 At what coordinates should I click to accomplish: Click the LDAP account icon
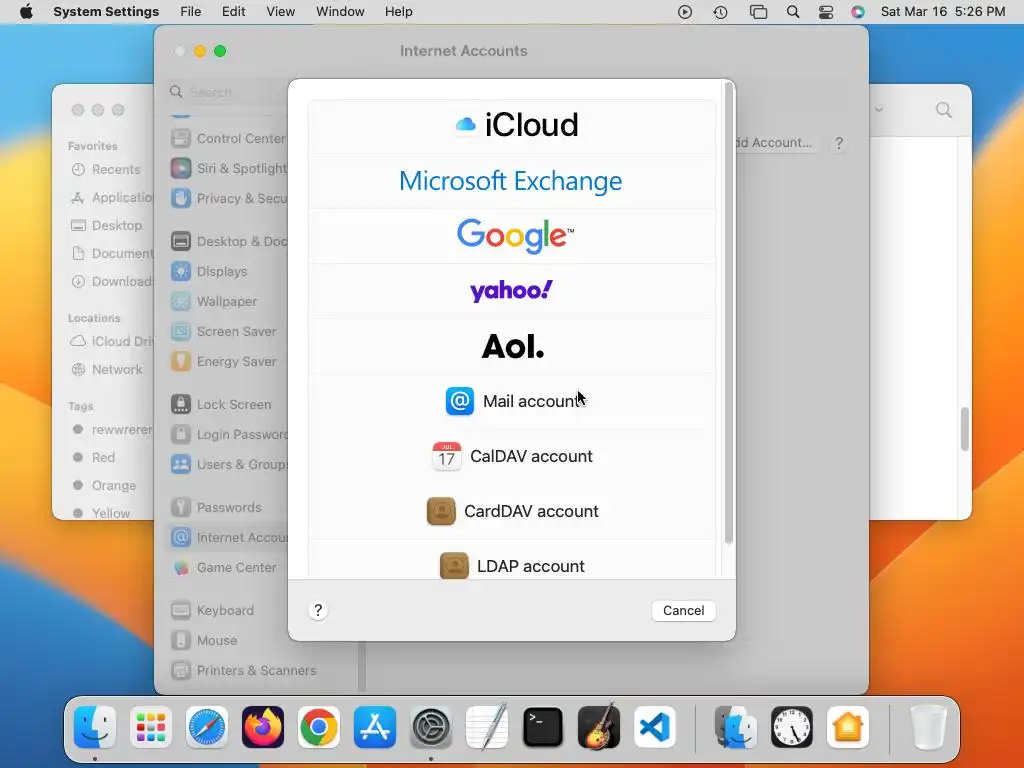tap(454, 566)
